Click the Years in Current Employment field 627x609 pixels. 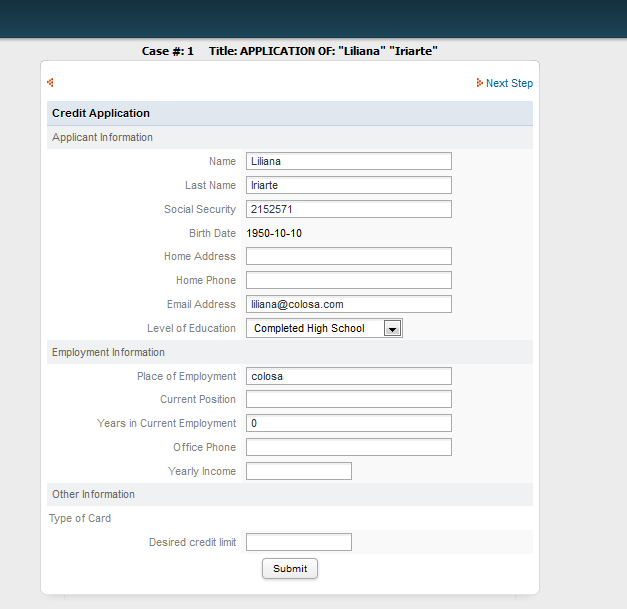pyautogui.click(x=348, y=423)
